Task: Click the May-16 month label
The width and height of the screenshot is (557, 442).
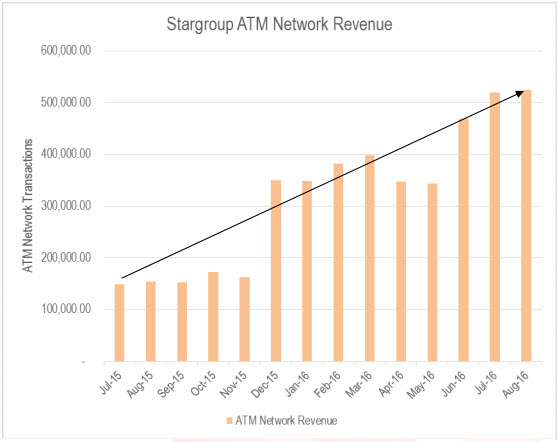Action: tap(421, 385)
